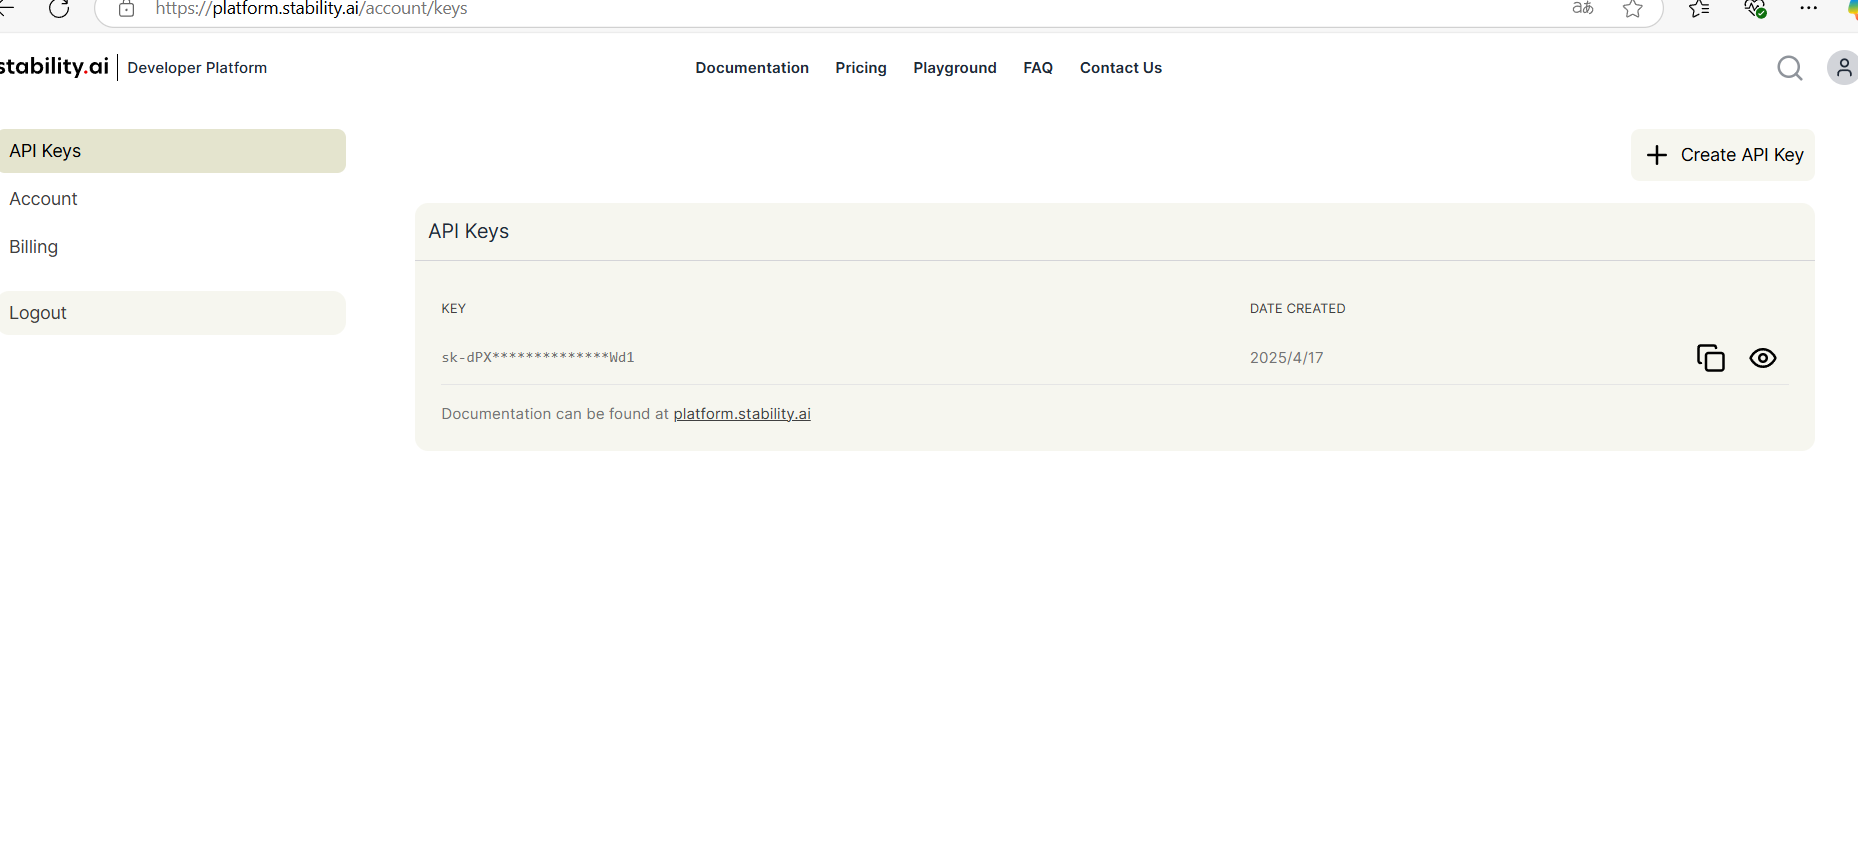Click the date 2025/4/17

[1286, 358]
